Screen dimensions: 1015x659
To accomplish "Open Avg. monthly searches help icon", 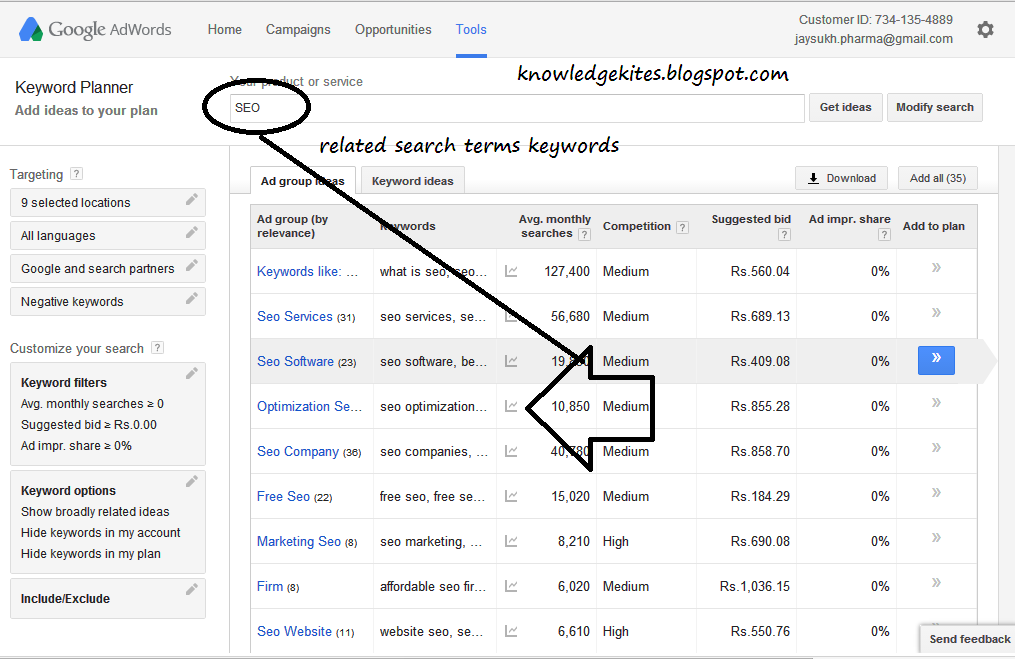I will [584, 234].
